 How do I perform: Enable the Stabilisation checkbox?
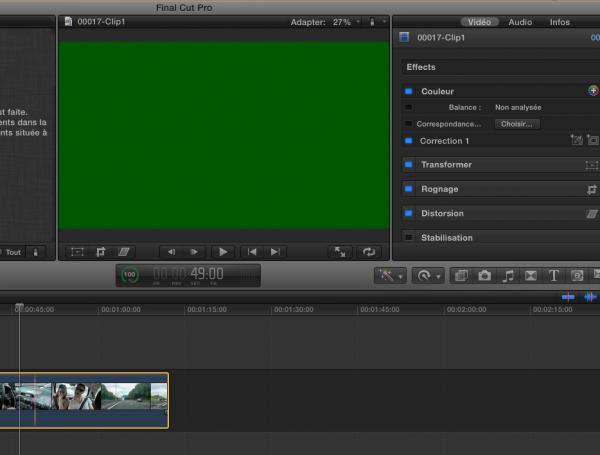(x=409, y=238)
